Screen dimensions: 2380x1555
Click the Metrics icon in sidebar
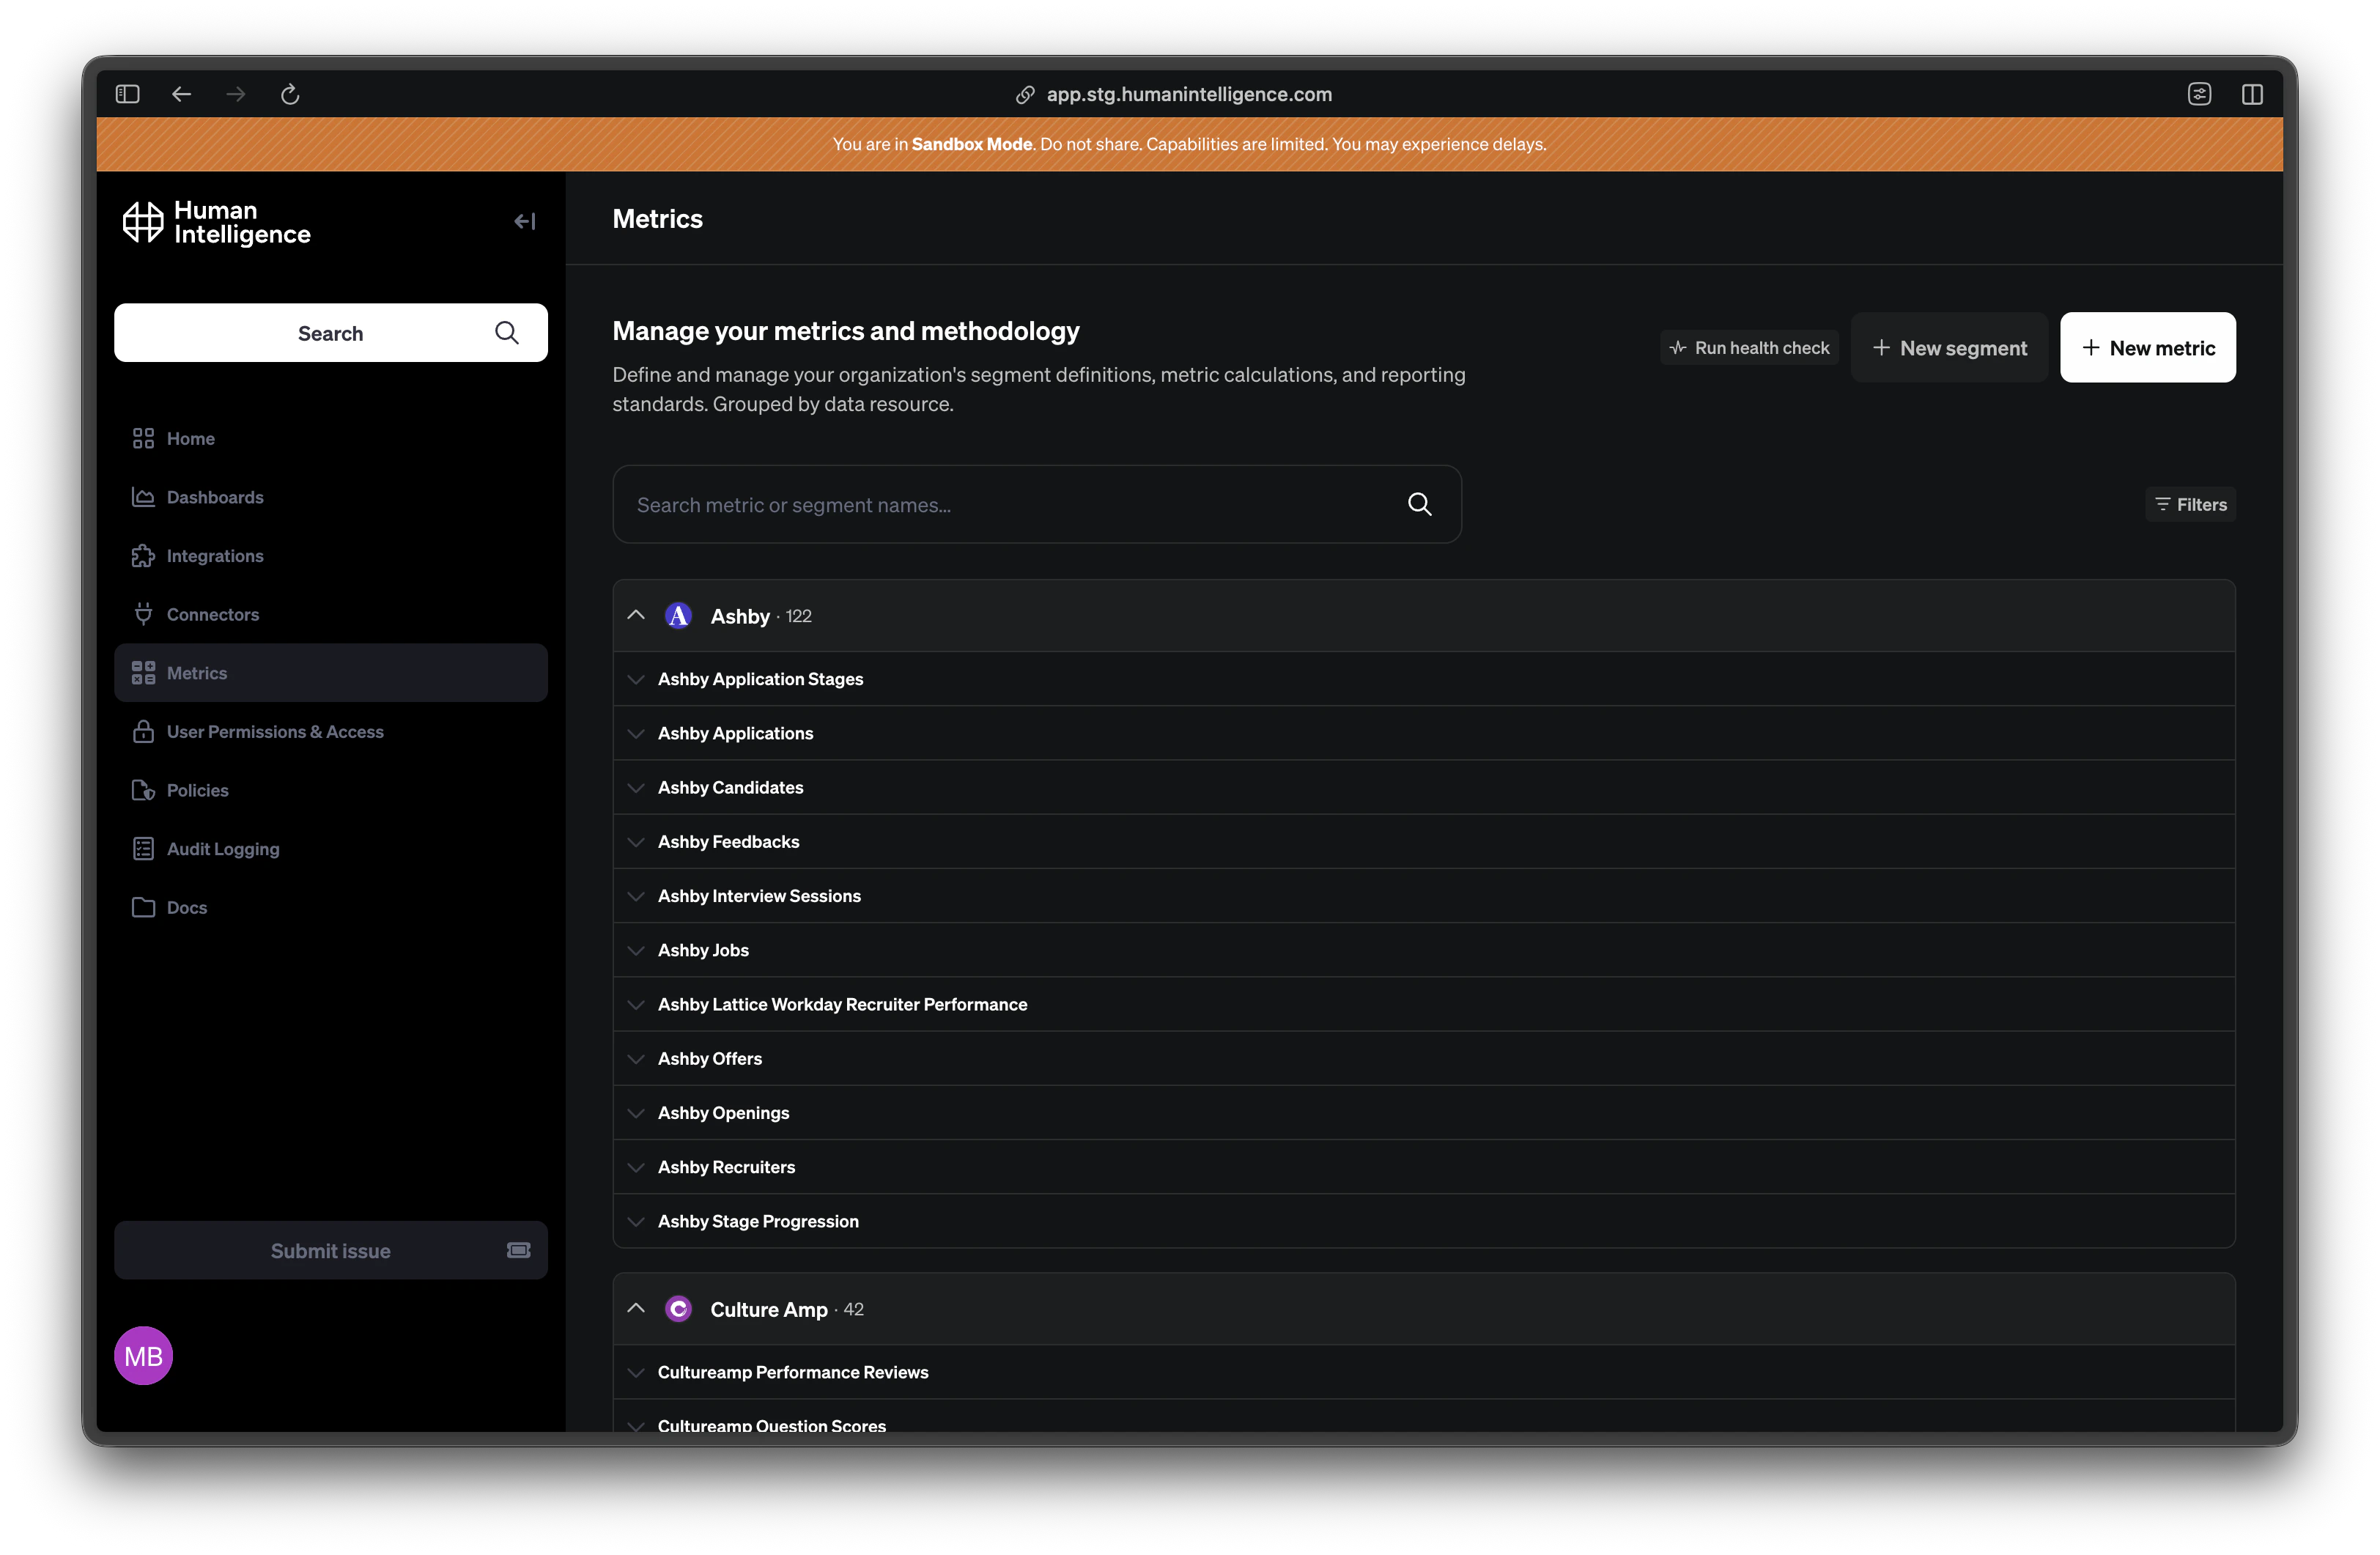pos(143,673)
